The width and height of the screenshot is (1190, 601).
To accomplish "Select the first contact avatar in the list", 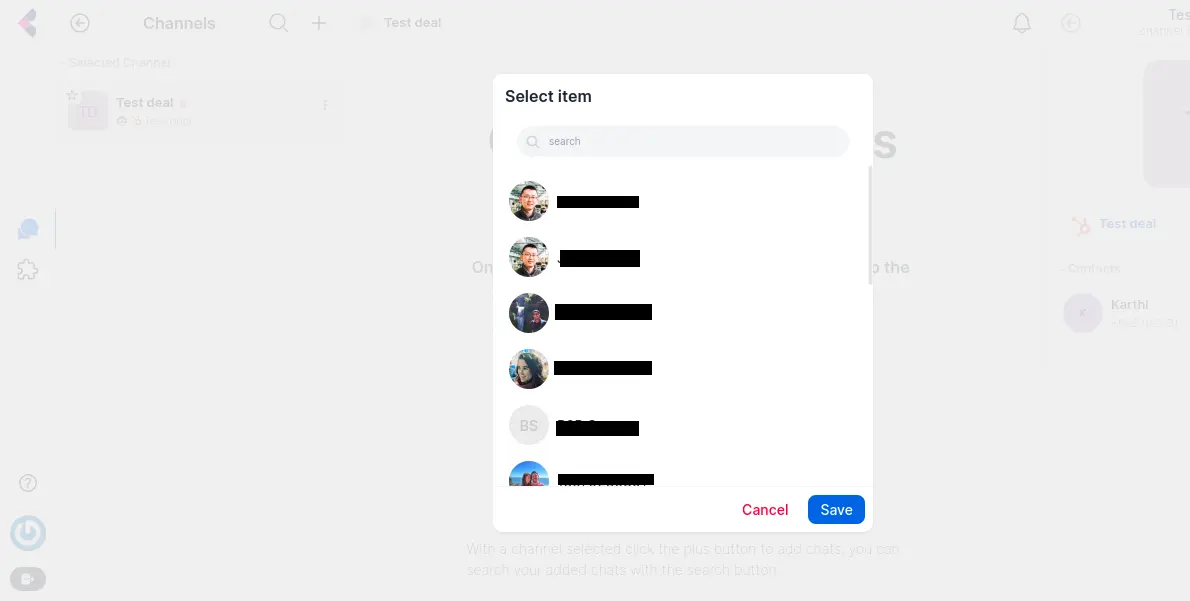I will point(529,201).
